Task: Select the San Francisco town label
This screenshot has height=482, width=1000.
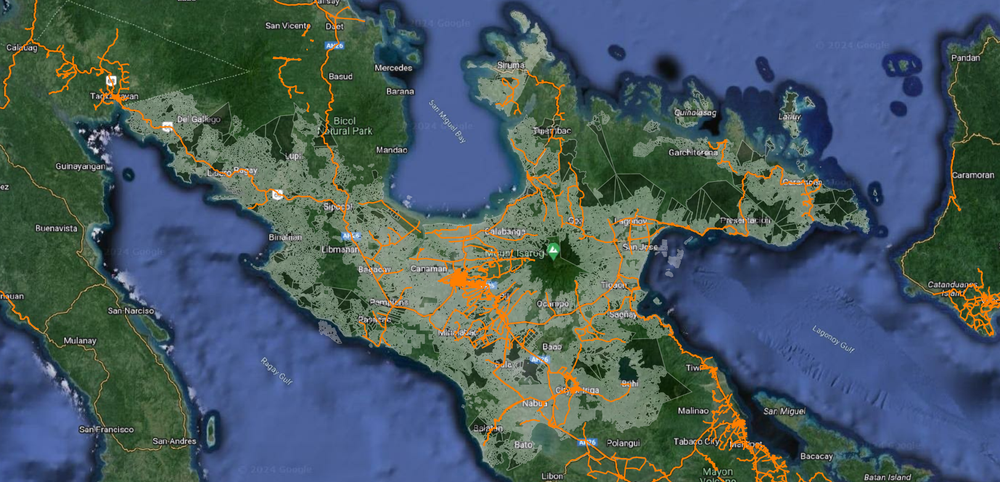Action: tap(107, 430)
